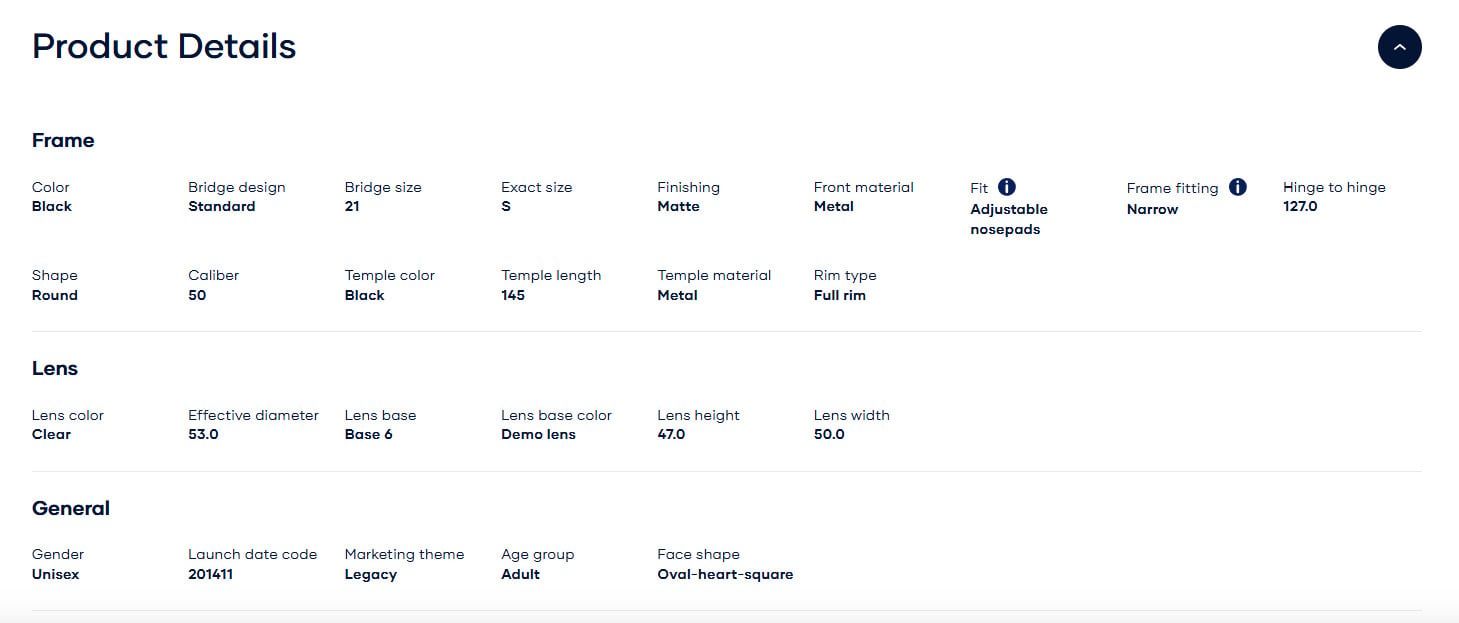The height and width of the screenshot is (623, 1459).
Task: Click the Effective diameter label
Action: pyautogui.click(x=253, y=415)
